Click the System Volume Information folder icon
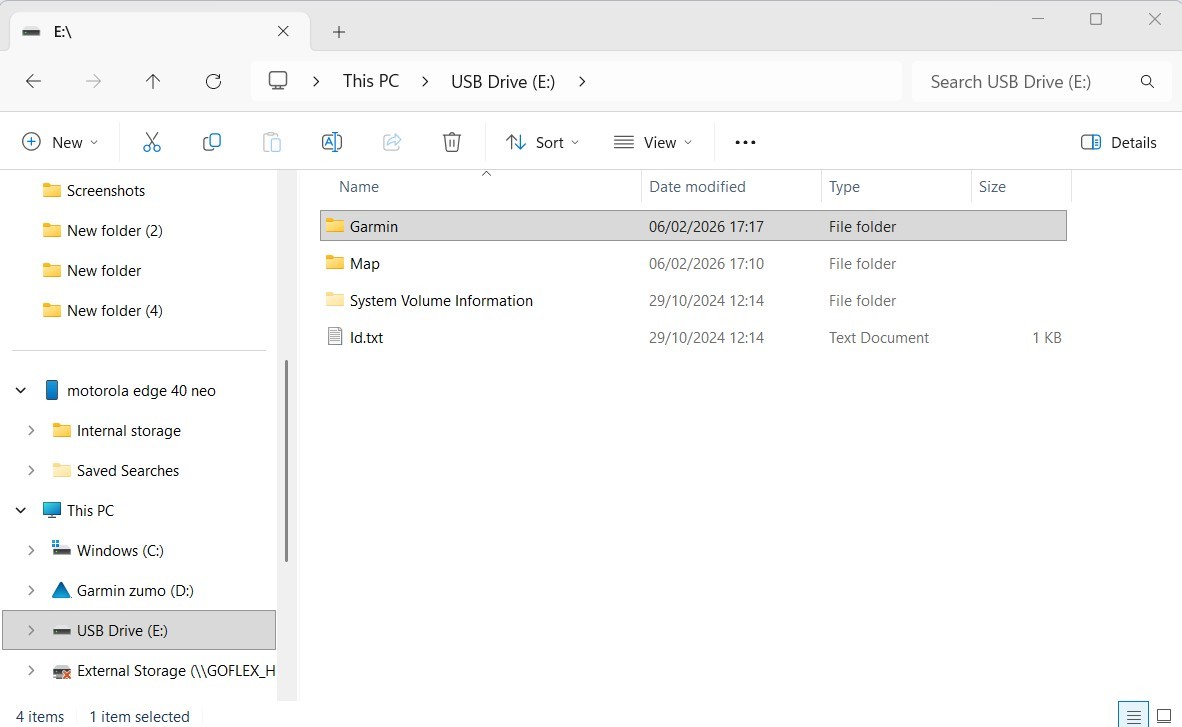 [x=335, y=300]
